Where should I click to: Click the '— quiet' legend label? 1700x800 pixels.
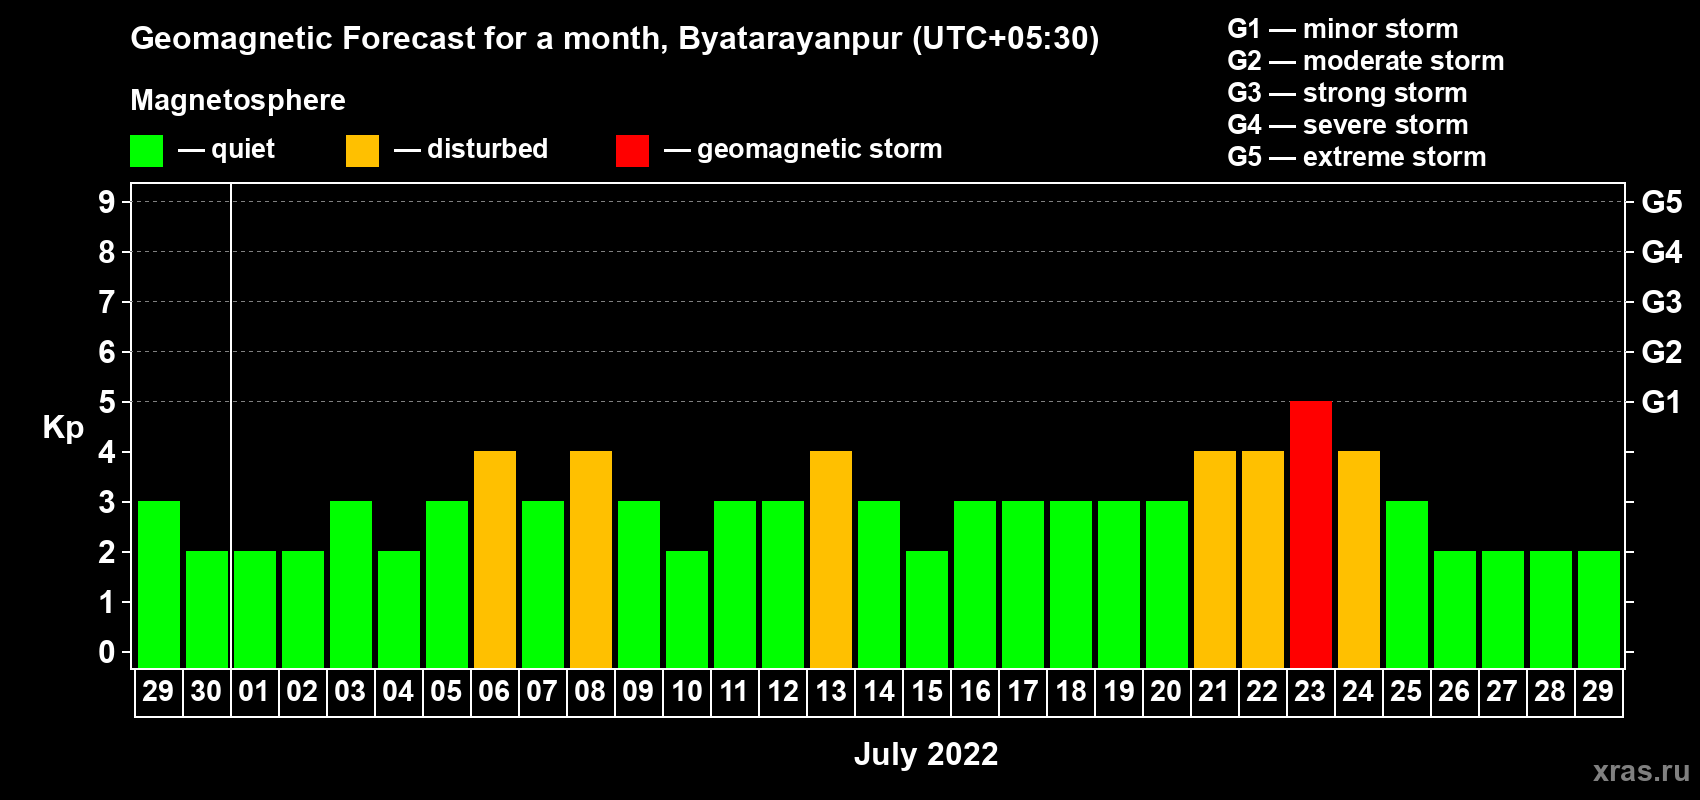coord(226,149)
